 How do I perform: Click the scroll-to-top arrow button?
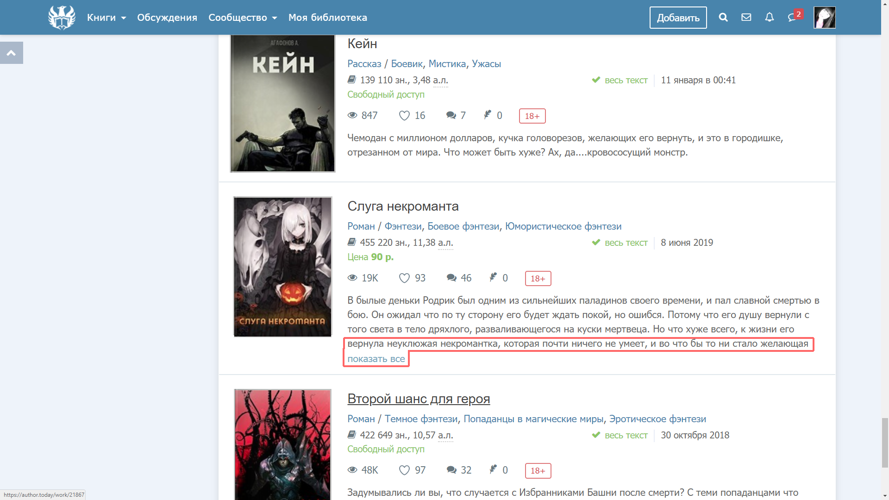(x=11, y=53)
